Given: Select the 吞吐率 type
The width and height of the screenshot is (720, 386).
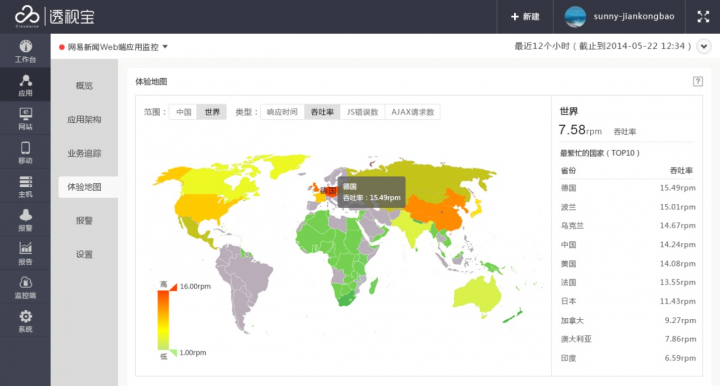Looking at the screenshot, I should [x=322, y=112].
